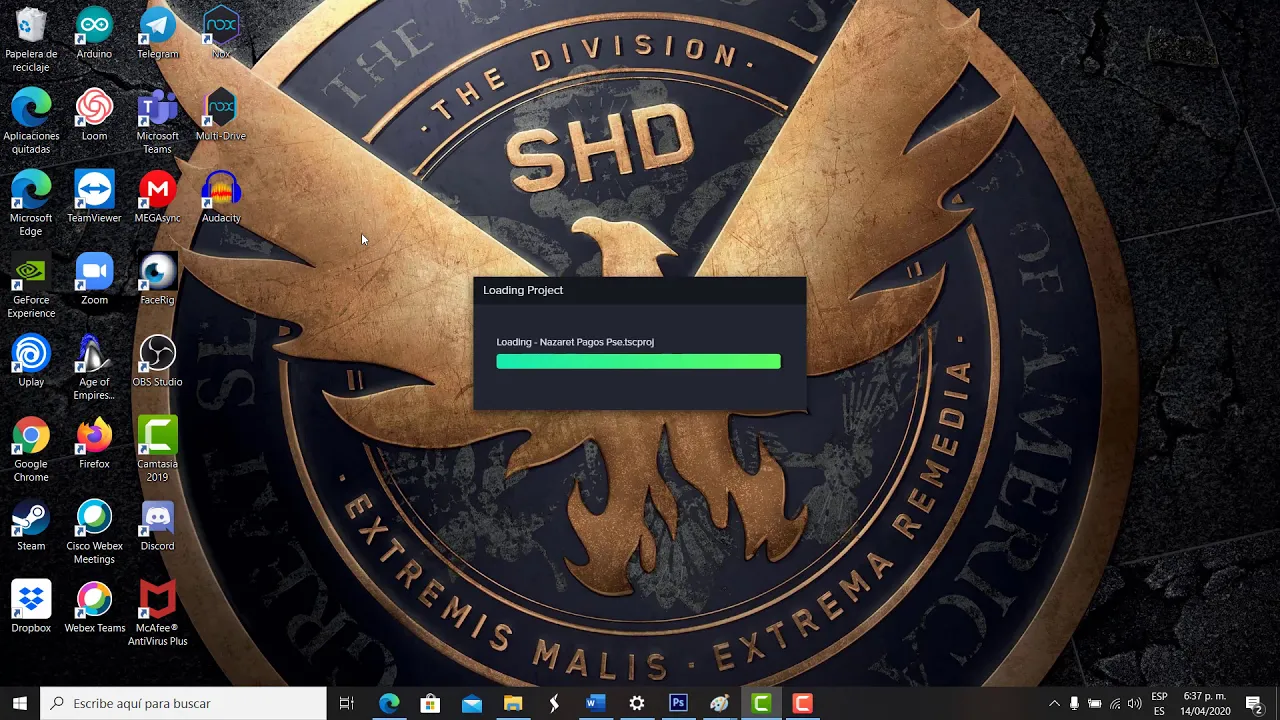The width and height of the screenshot is (1280, 720).
Task: Select the FaceRig desktop shortcut
Action: point(157,279)
